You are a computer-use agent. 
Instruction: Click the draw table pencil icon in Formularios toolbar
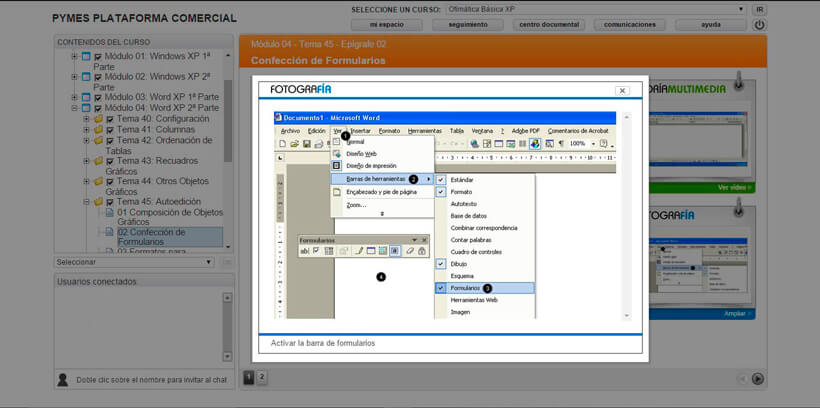359,251
